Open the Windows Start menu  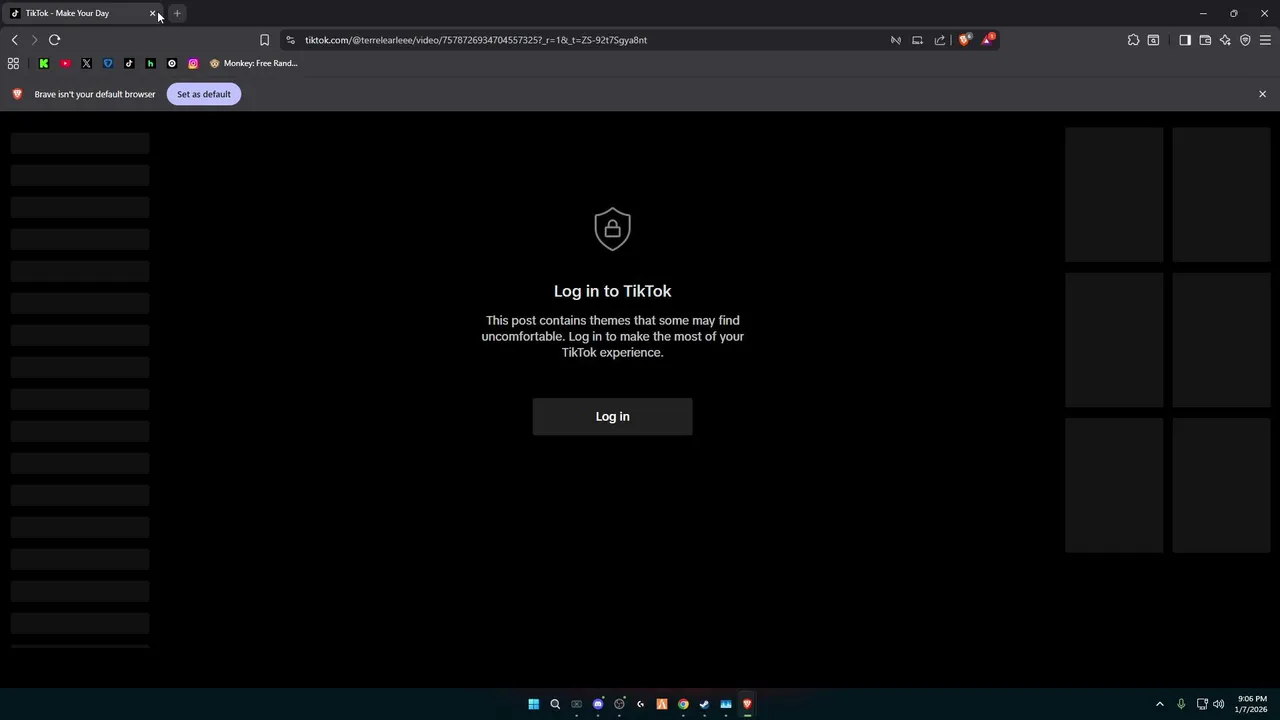click(533, 704)
